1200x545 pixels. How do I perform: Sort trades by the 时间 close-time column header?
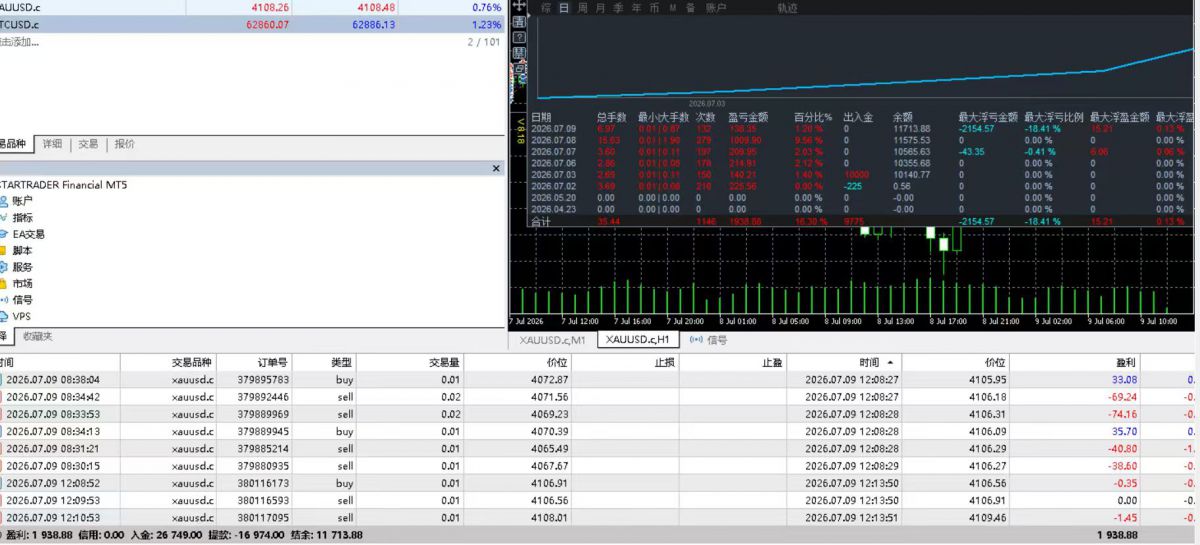tap(874, 362)
